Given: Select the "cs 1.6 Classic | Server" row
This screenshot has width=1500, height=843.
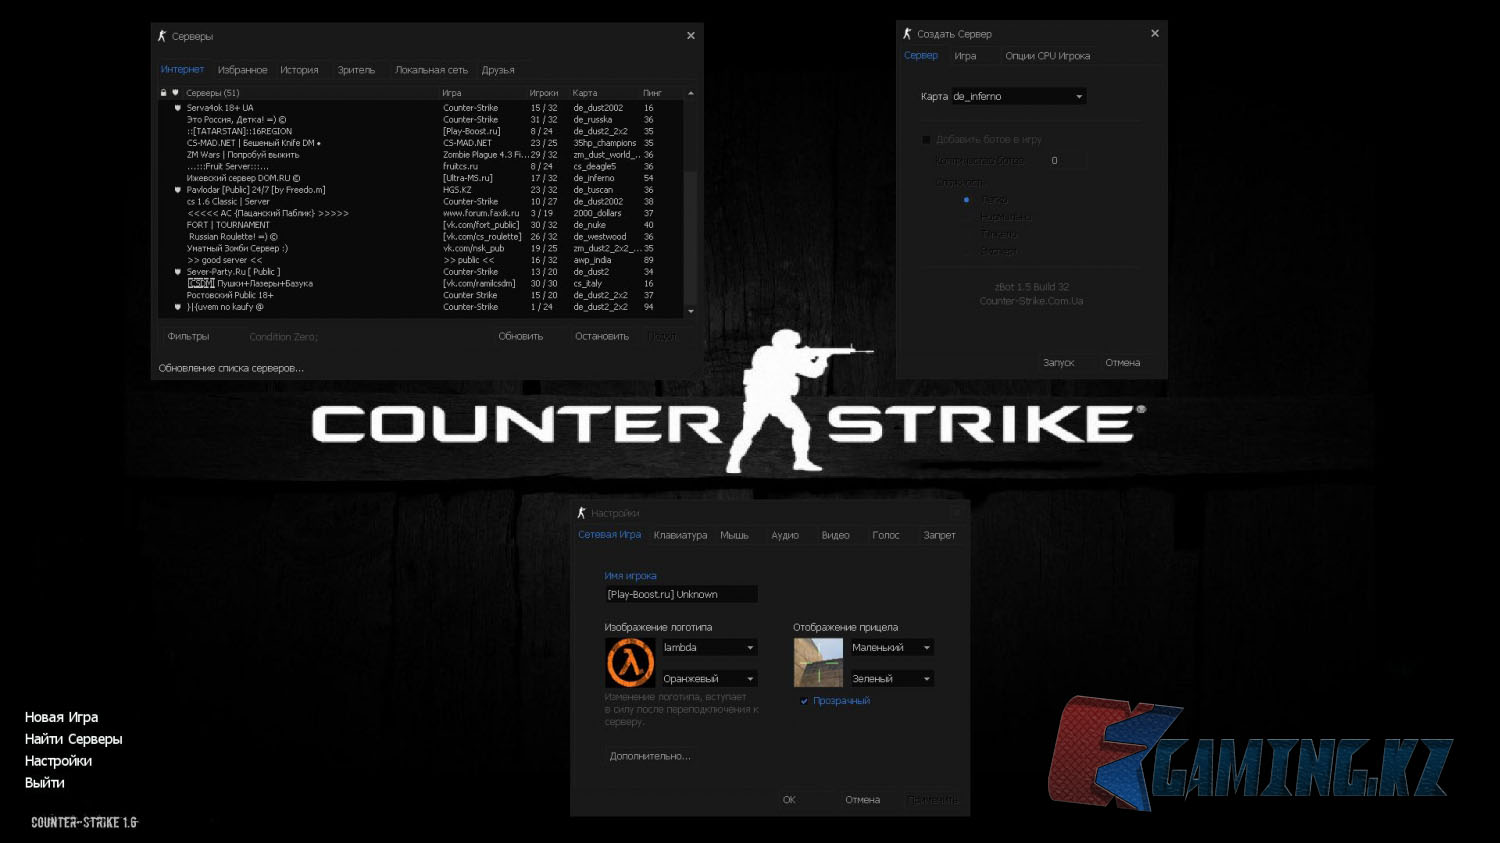Looking at the screenshot, I should (421, 202).
